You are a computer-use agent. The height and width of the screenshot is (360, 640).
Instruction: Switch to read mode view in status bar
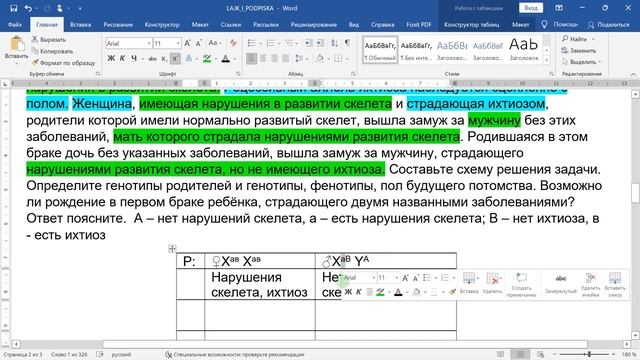(x=500, y=354)
